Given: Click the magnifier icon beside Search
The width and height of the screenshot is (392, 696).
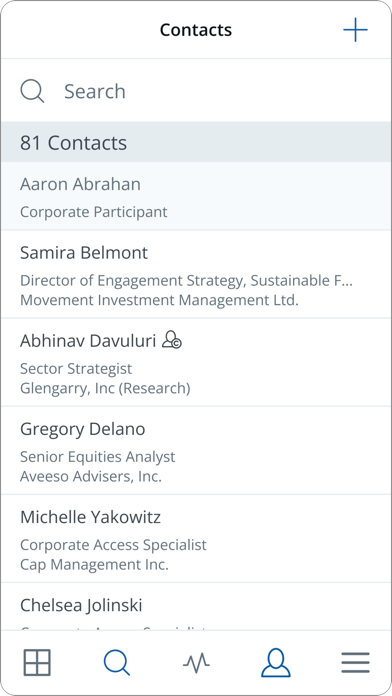Looking at the screenshot, I should tap(32, 91).
